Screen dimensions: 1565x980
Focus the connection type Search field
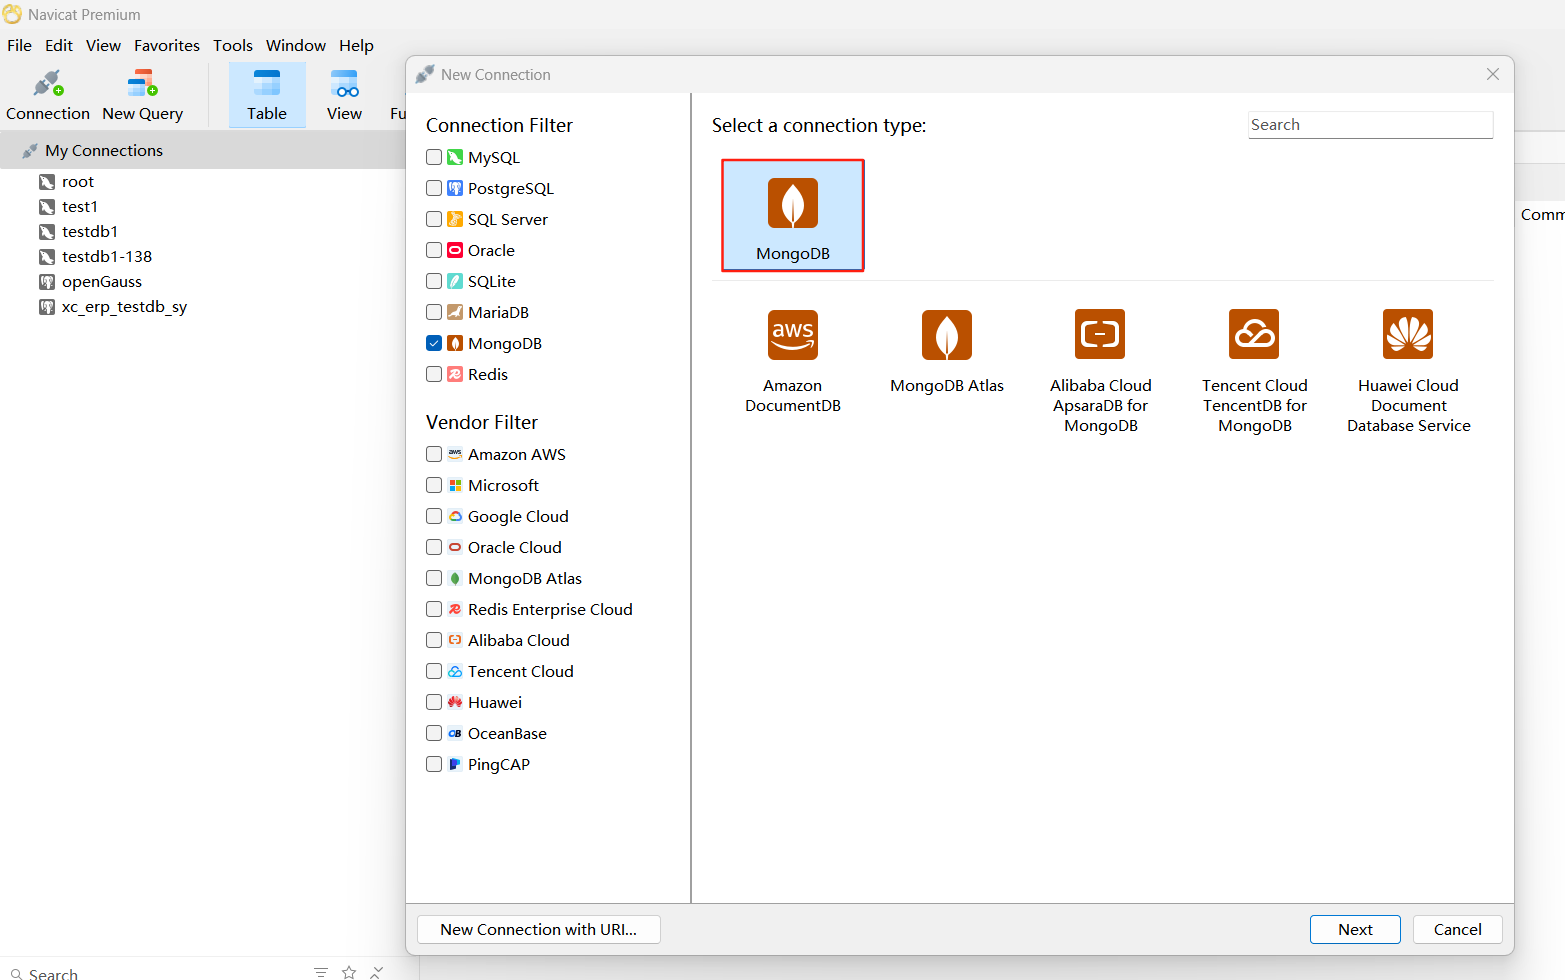click(x=1370, y=125)
